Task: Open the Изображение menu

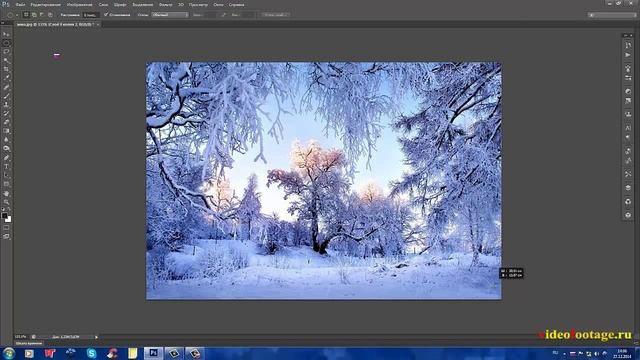Action: tap(80, 4)
